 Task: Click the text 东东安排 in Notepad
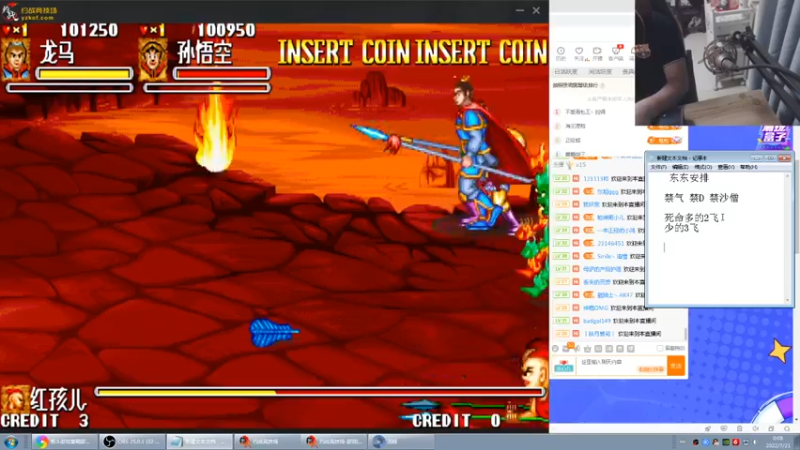689,178
